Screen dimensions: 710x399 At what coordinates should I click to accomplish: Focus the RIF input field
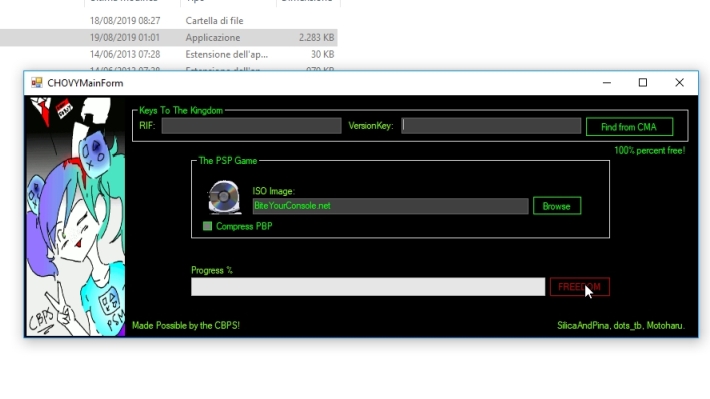coord(251,125)
